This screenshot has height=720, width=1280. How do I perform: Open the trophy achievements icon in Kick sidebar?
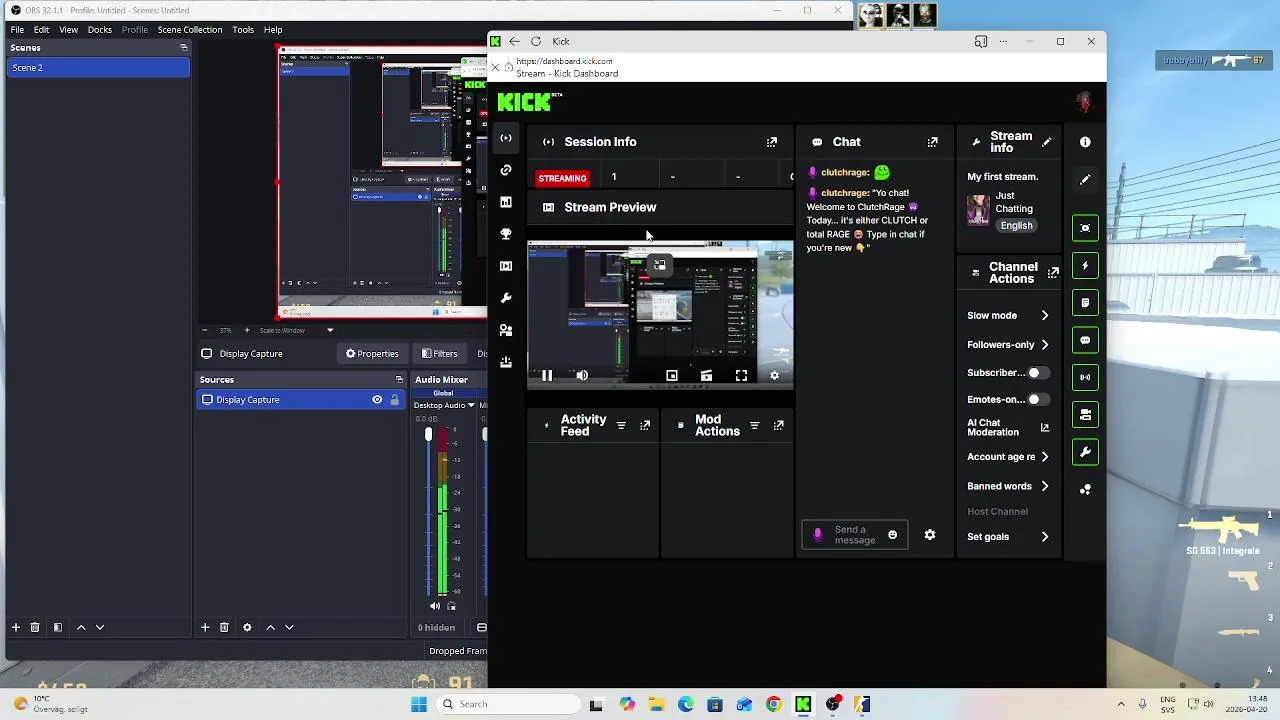506,234
